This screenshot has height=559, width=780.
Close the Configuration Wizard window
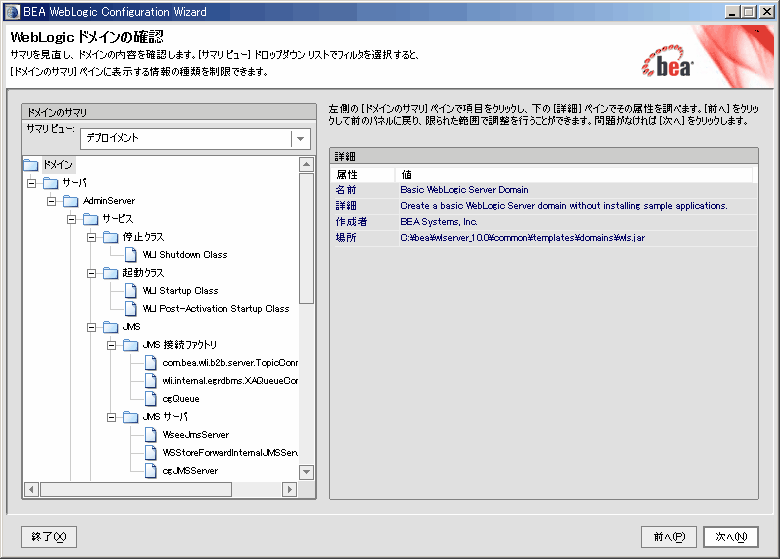point(767,12)
